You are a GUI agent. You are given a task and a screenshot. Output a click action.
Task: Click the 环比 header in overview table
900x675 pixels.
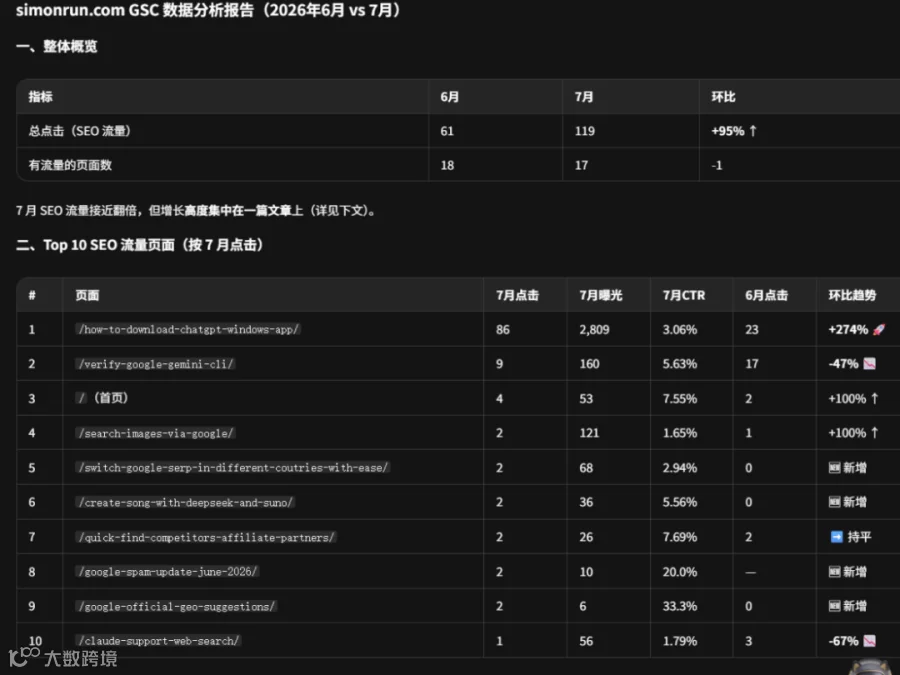tap(723, 96)
